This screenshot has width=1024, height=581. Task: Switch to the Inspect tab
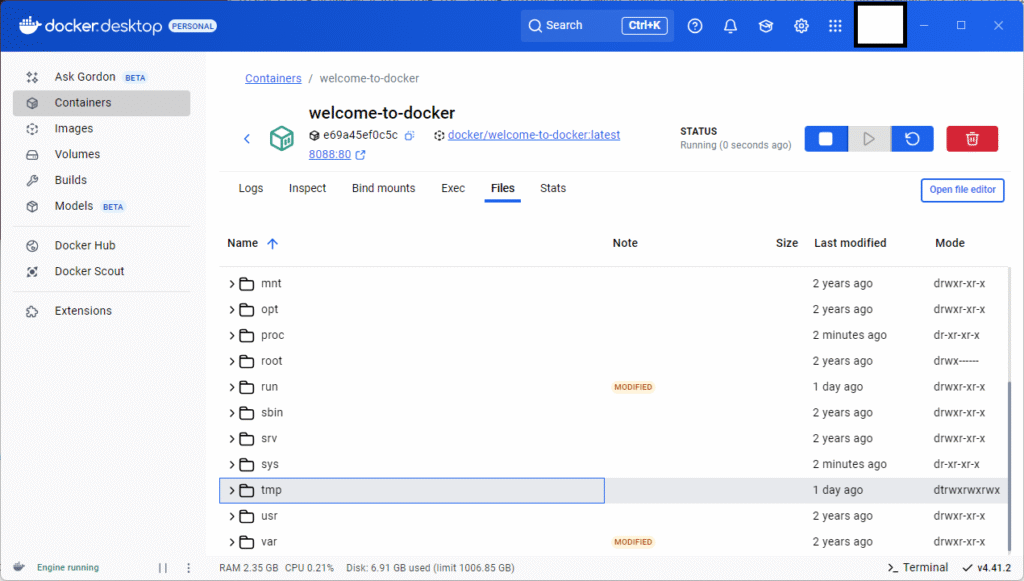(308, 188)
